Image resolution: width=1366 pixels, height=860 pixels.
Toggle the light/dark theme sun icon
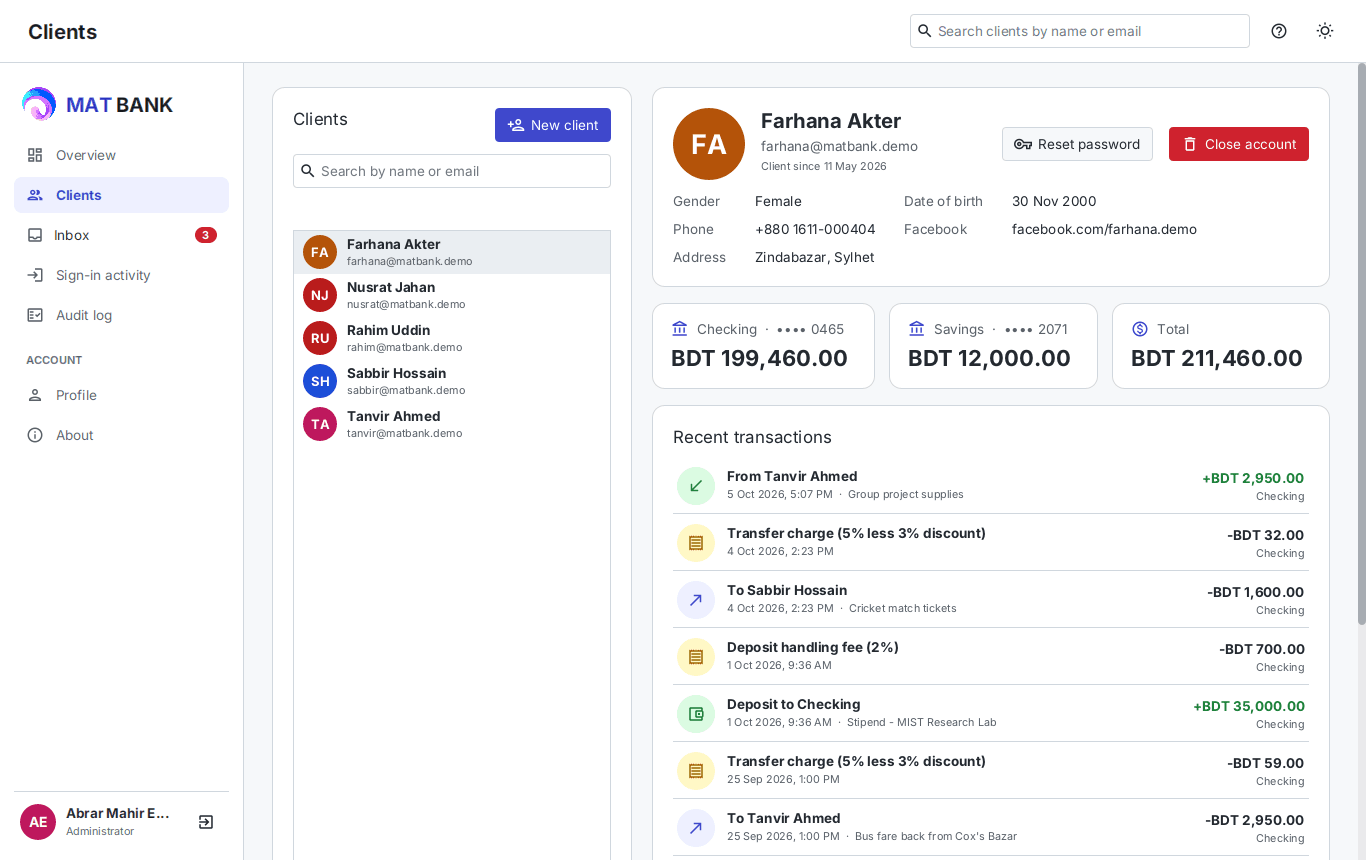click(1325, 31)
